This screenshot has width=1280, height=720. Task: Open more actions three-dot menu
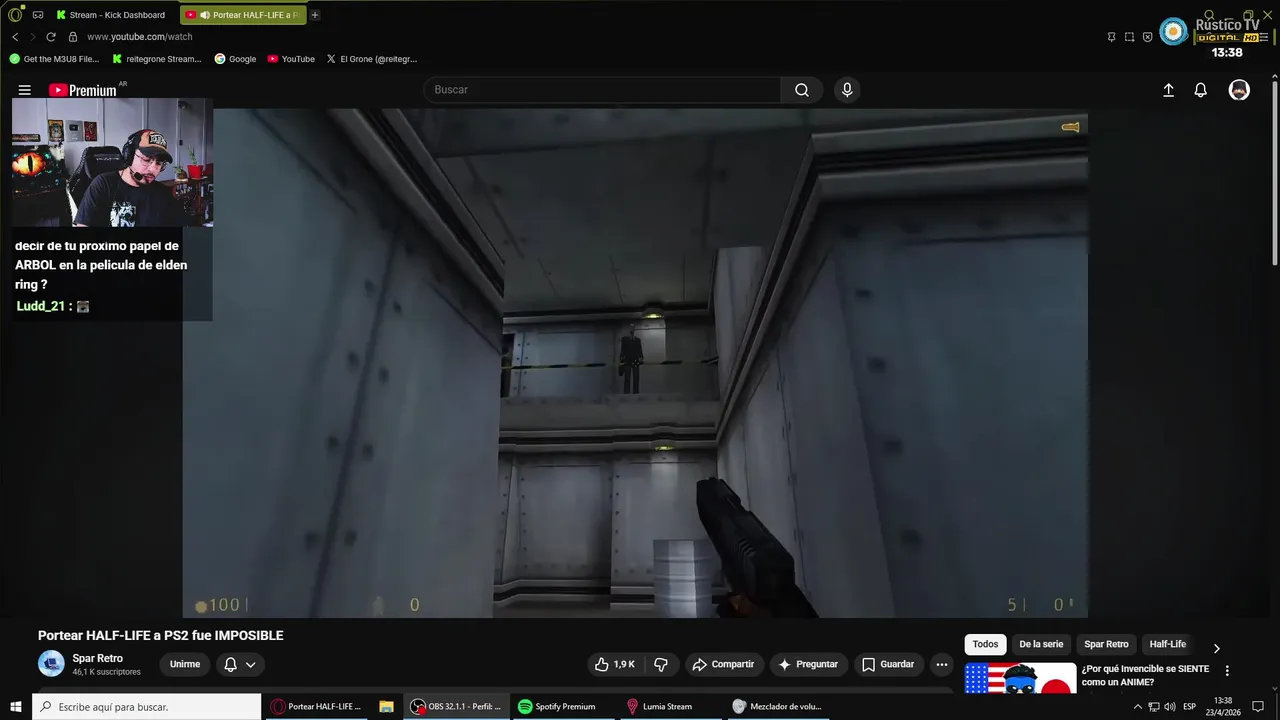click(942, 664)
